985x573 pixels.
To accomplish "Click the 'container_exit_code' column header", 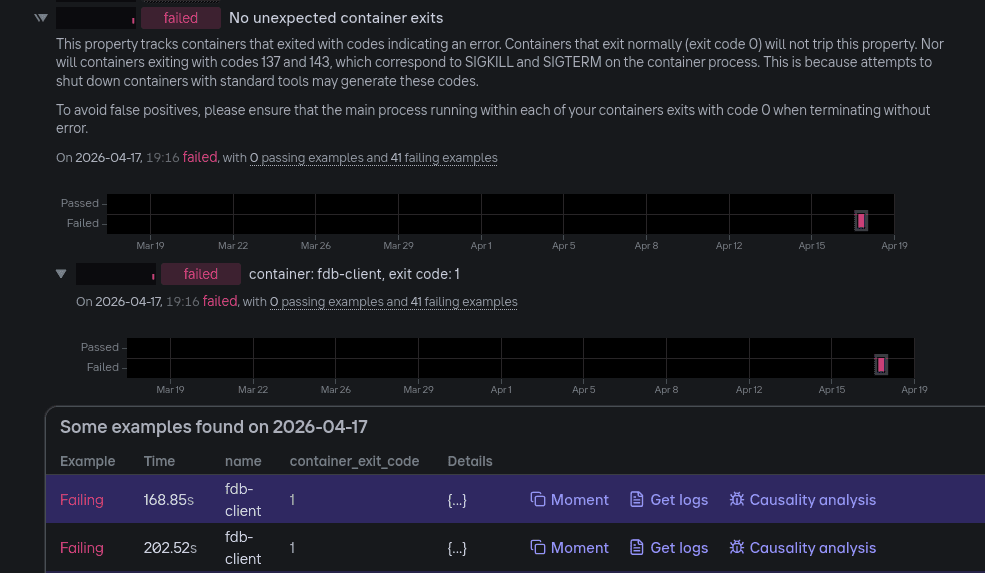I will click(x=354, y=461).
